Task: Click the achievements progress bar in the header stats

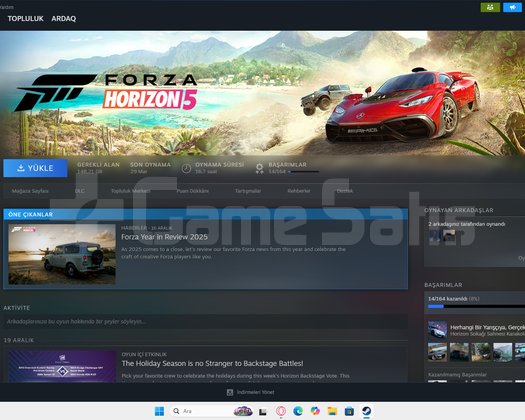Action: (304, 172)
